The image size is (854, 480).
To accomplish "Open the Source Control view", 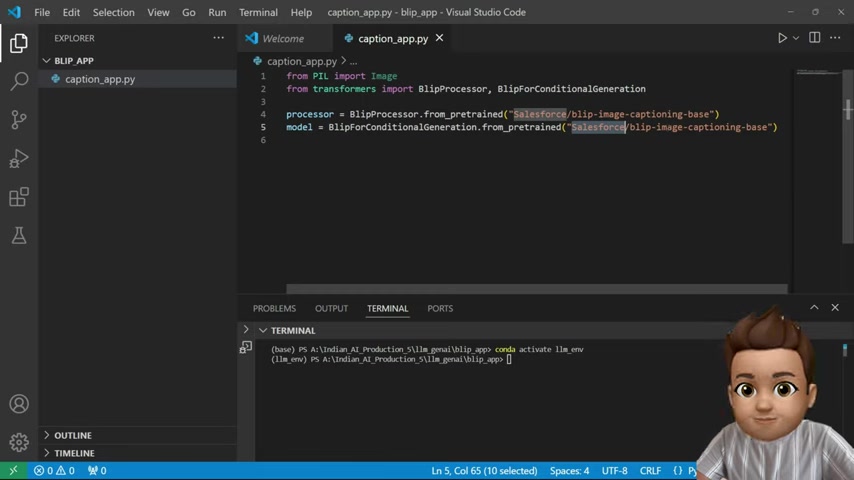I will [19, 120].
